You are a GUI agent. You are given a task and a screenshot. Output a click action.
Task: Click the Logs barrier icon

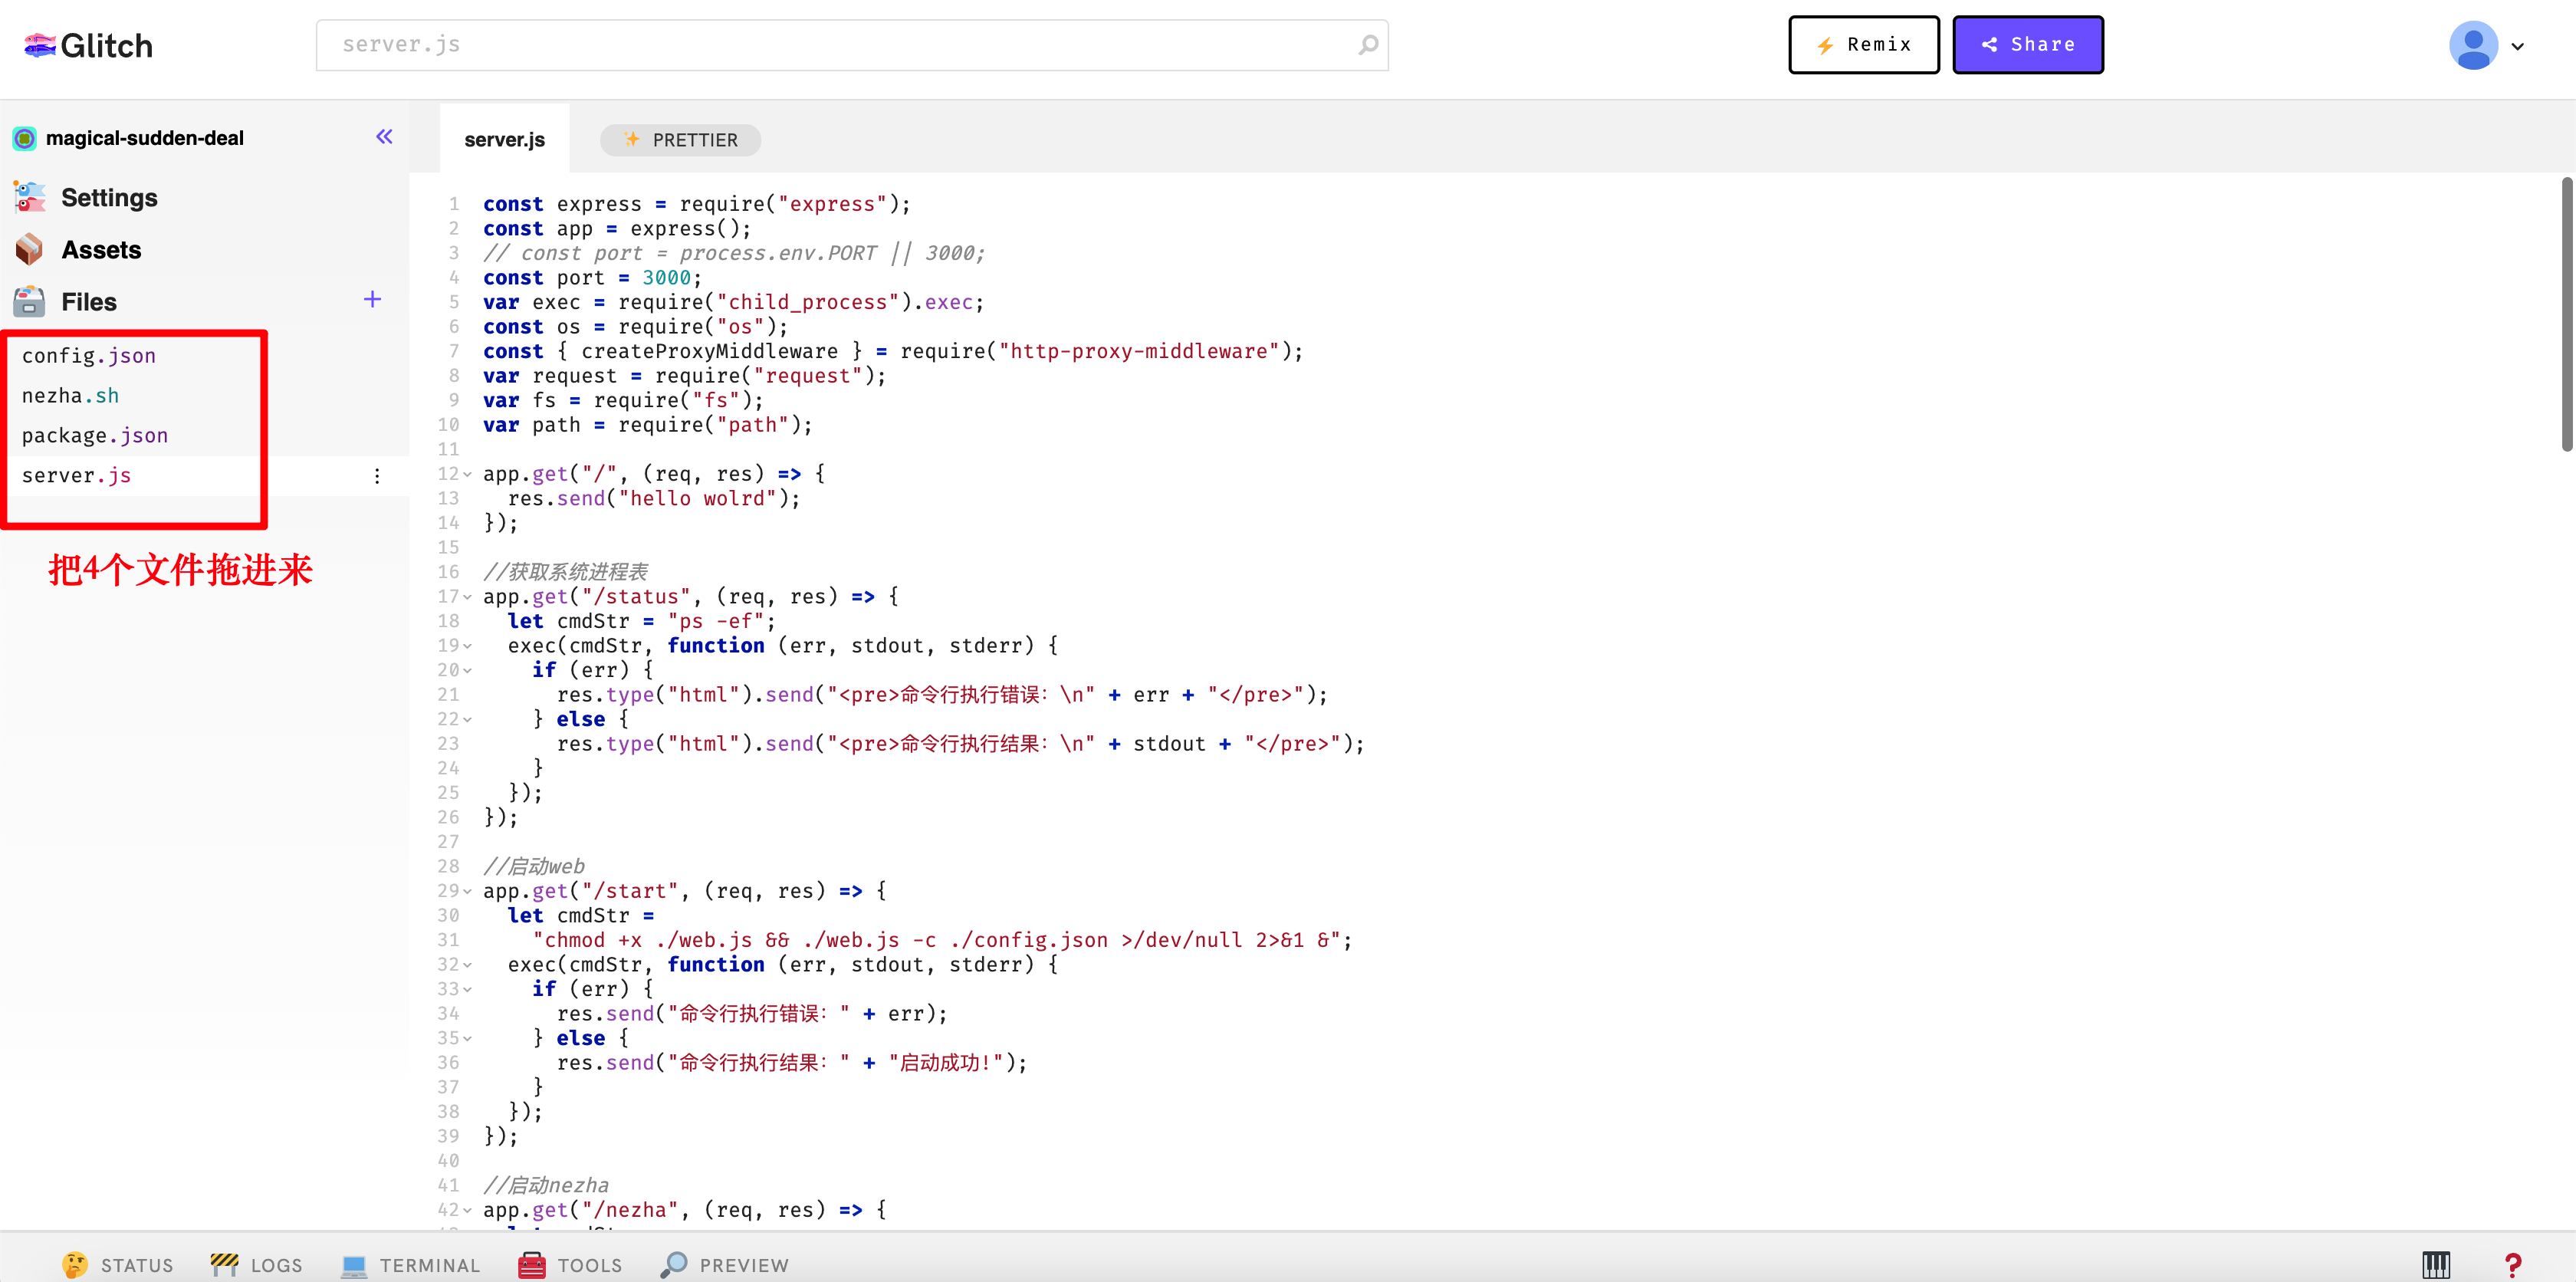[224, 1264]
